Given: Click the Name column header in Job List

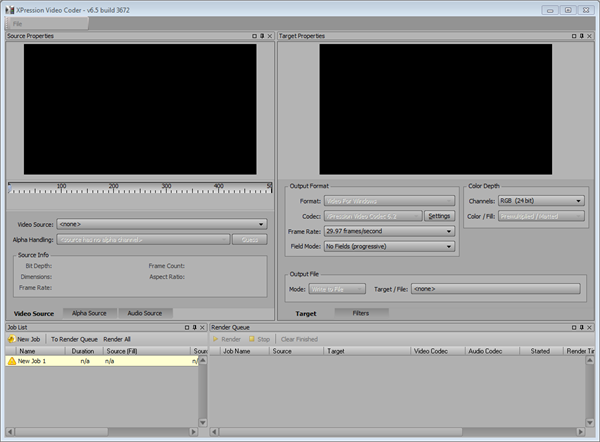Looking at the screenshot, I should tap(40, 351).
